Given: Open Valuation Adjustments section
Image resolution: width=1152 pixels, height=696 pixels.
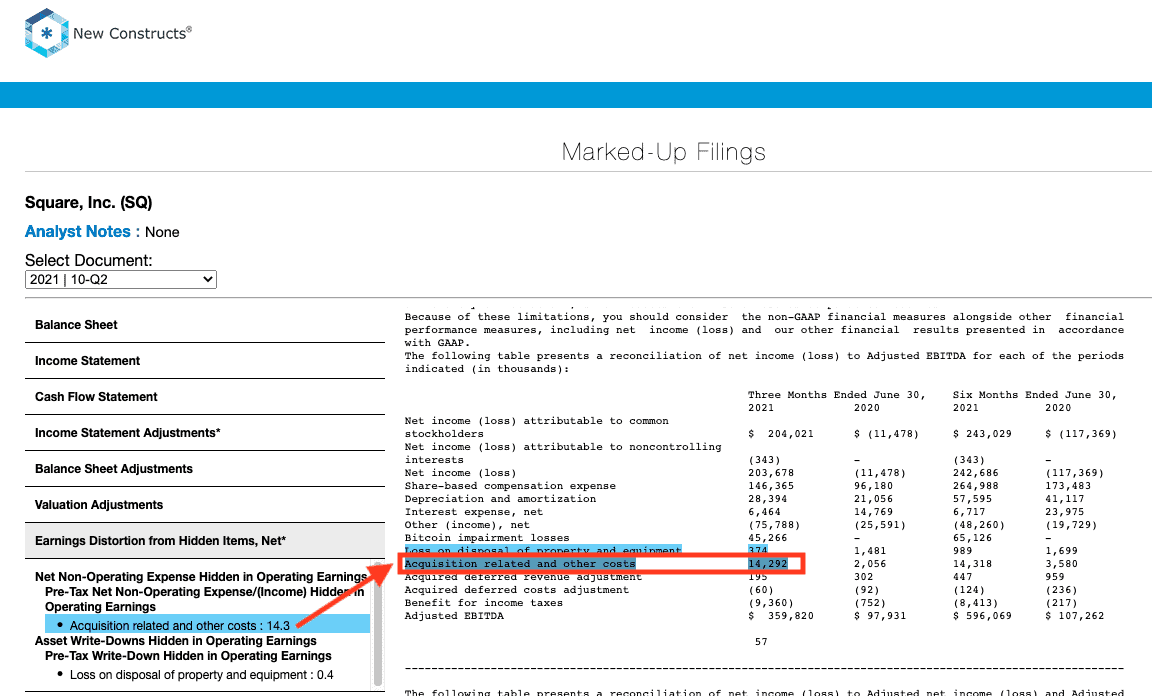Looking at the screenshot, I should [204, 505].
